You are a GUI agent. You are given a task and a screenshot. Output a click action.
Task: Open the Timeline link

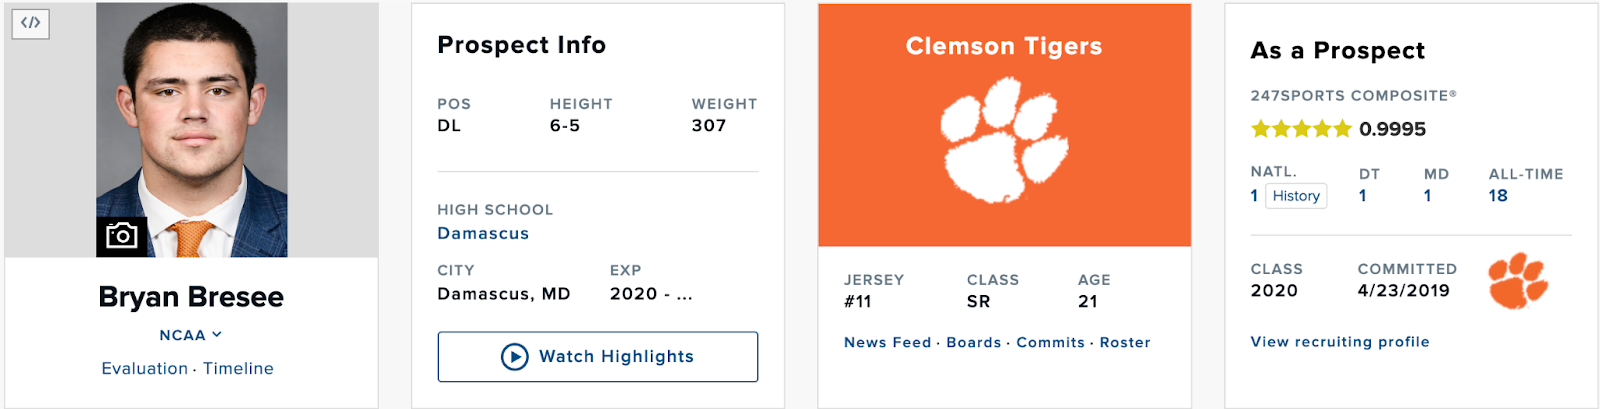coord(238,369)
